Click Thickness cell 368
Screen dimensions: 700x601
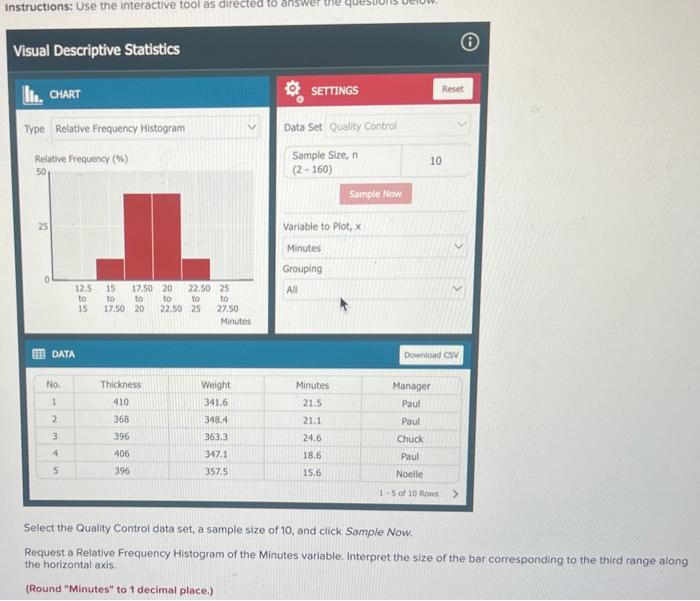click(121, 419)
